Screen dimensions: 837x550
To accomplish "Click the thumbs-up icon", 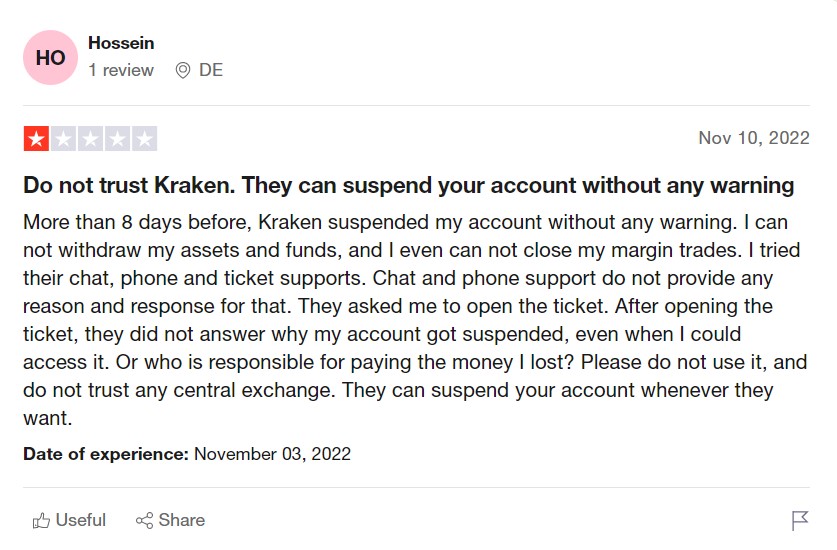I will pos(41,521).
